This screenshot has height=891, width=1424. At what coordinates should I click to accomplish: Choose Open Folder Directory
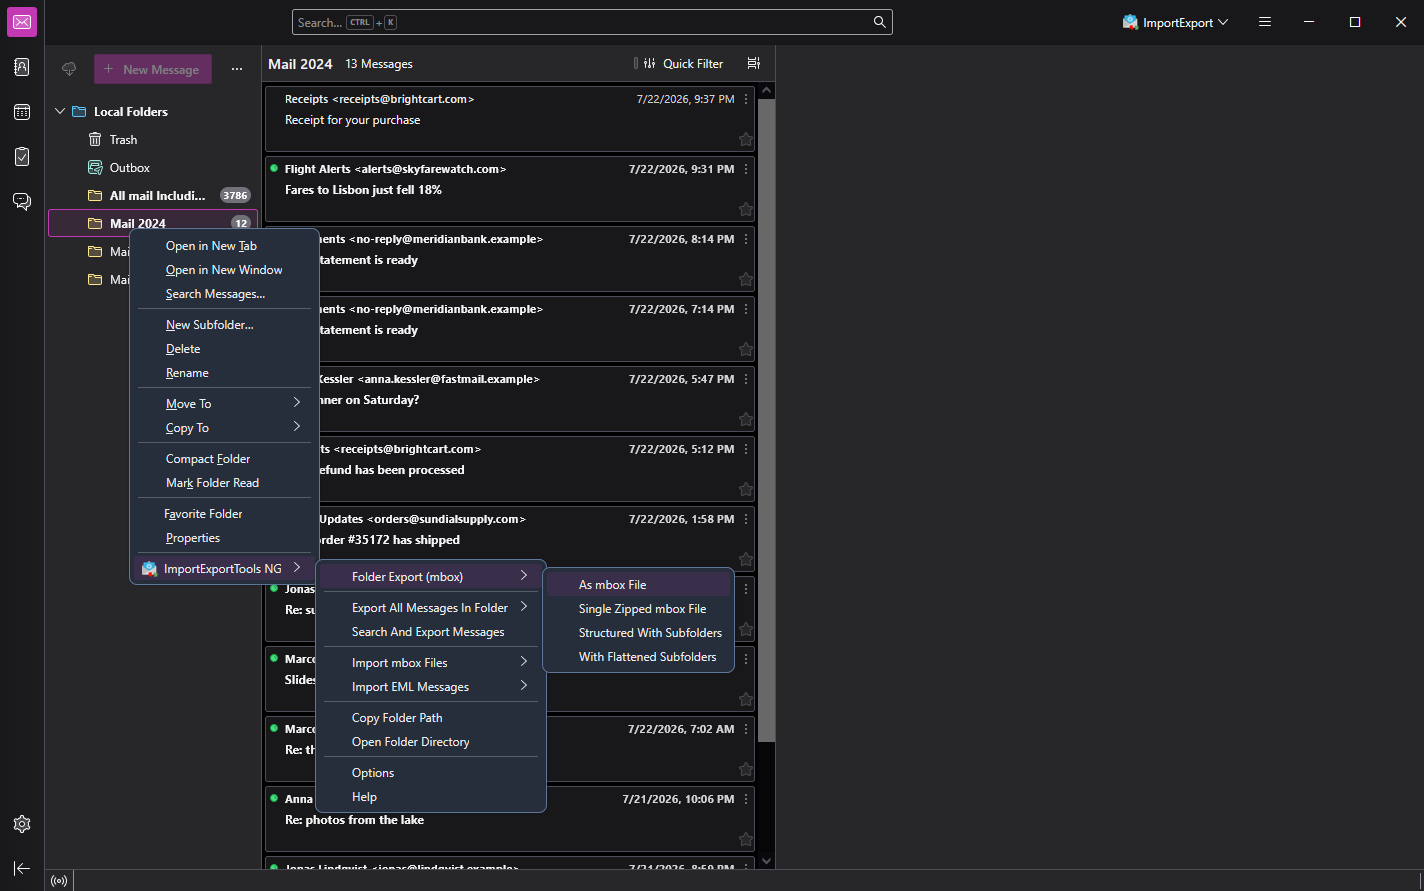(x=430, y=741)
